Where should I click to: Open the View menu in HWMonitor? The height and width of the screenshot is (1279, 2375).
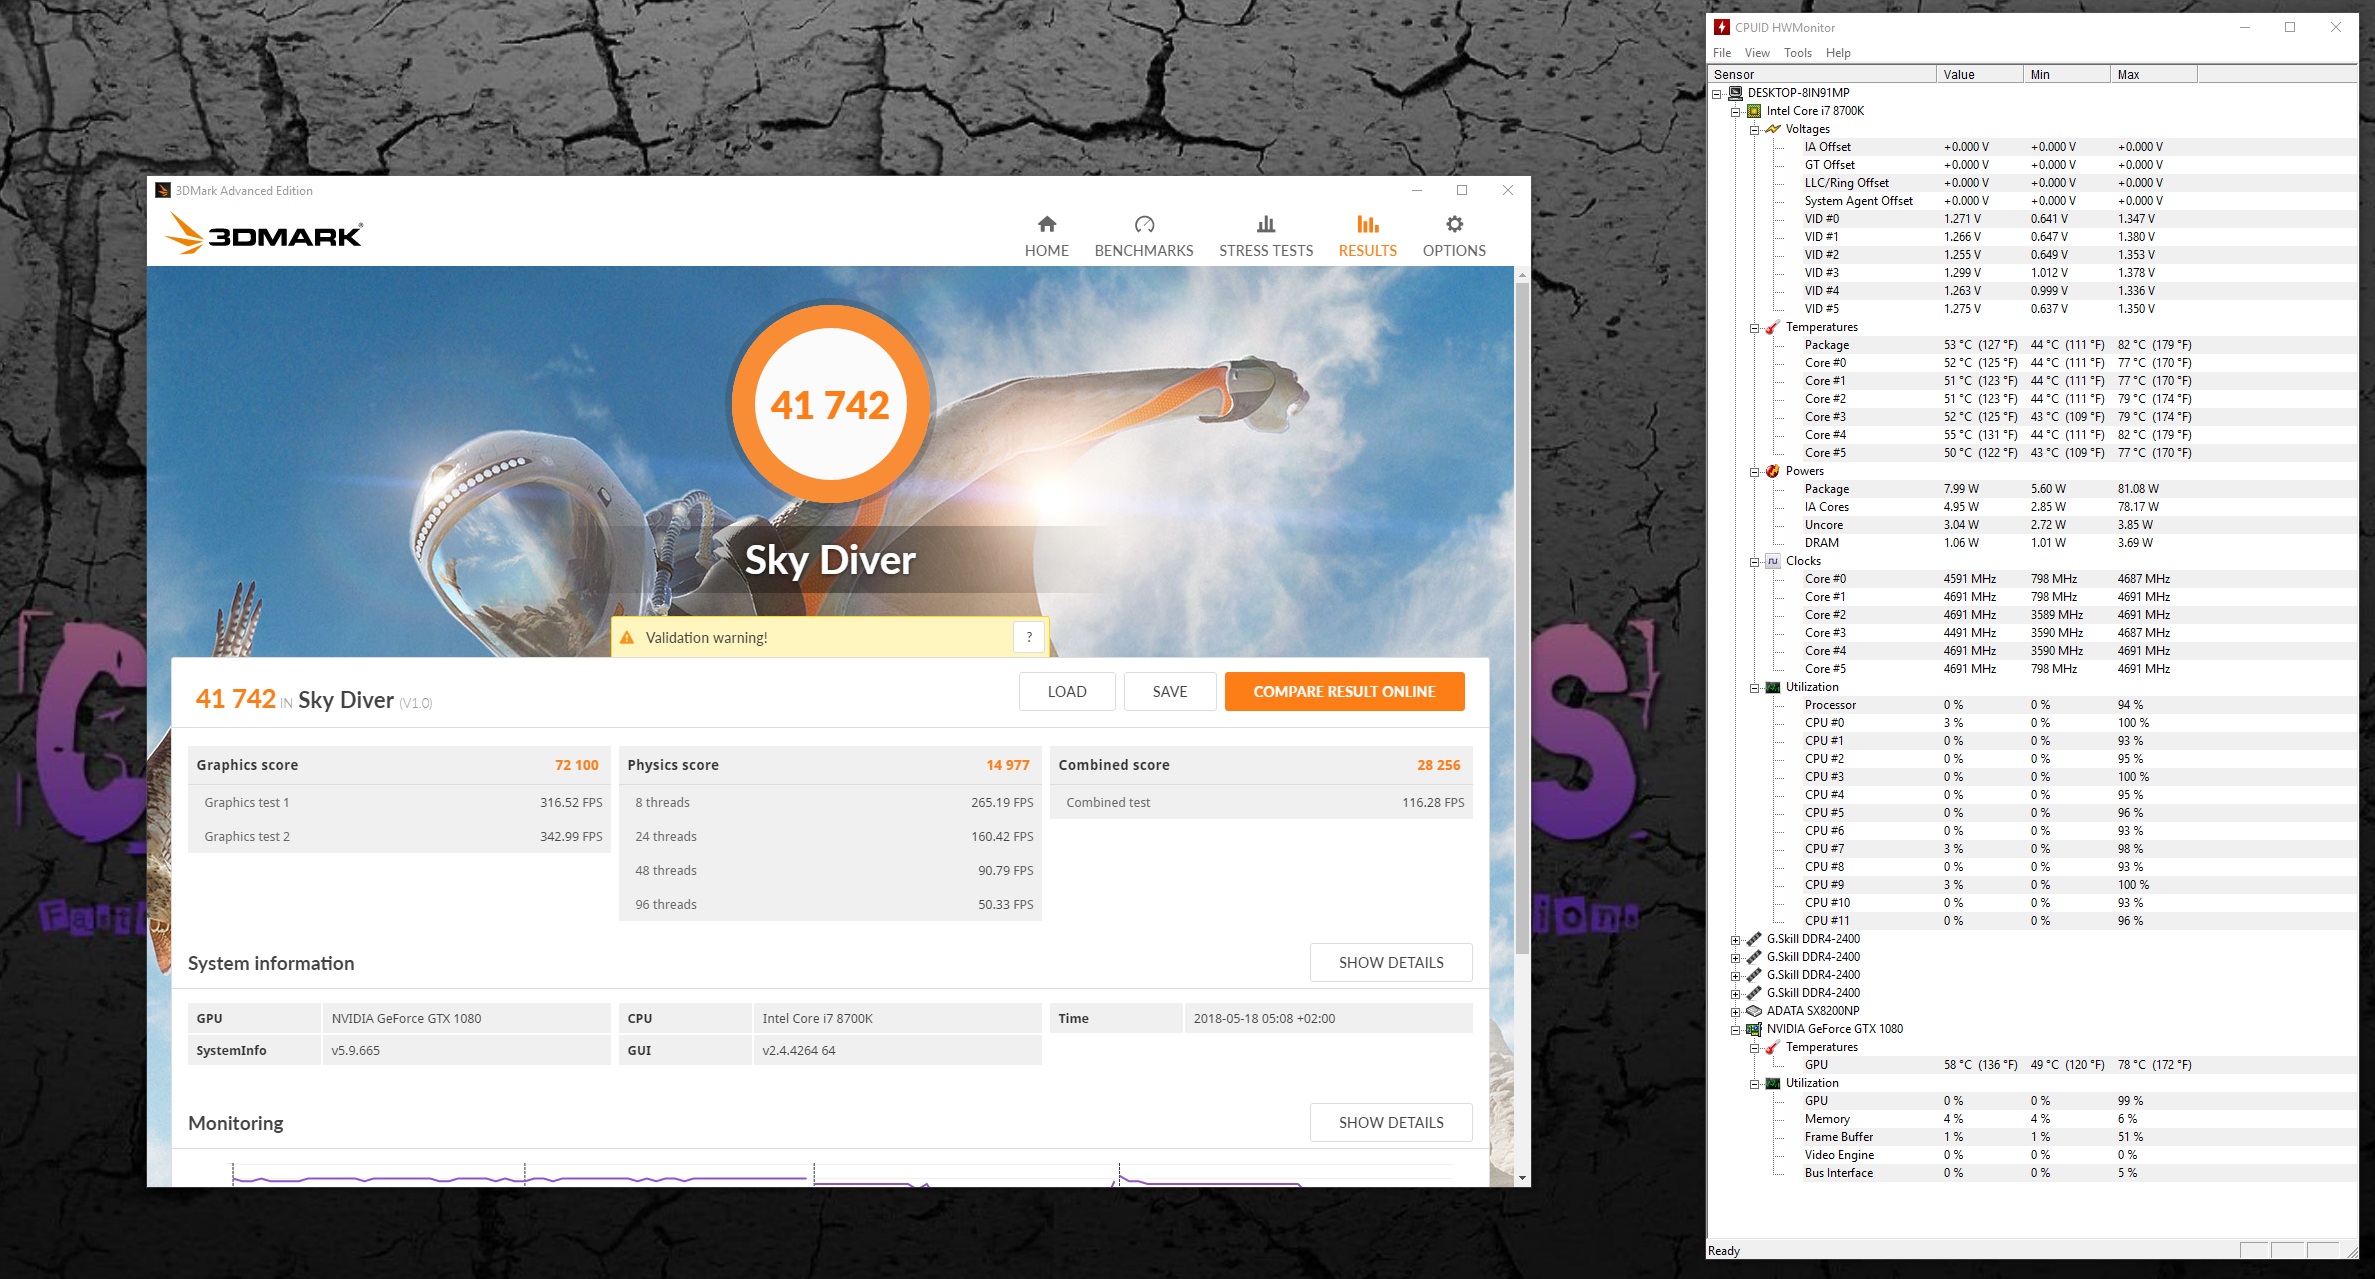tap(1757, 53)
